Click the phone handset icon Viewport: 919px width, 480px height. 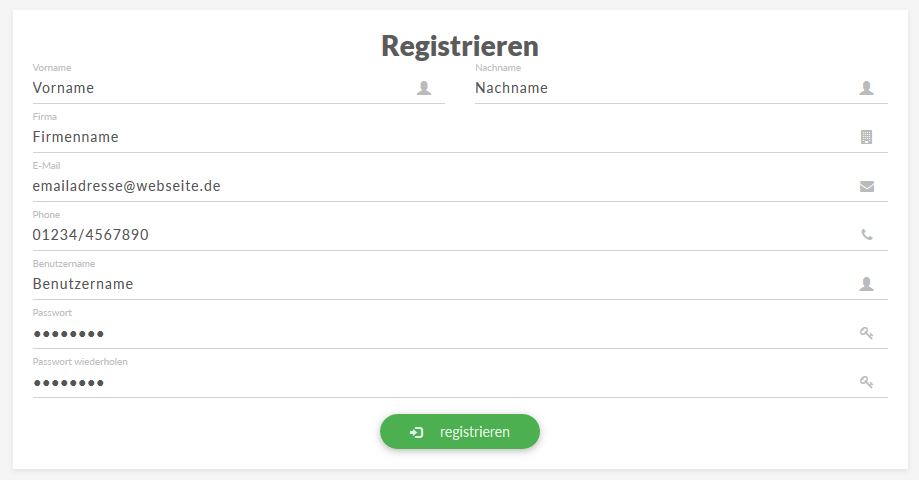tap(867, 235)
